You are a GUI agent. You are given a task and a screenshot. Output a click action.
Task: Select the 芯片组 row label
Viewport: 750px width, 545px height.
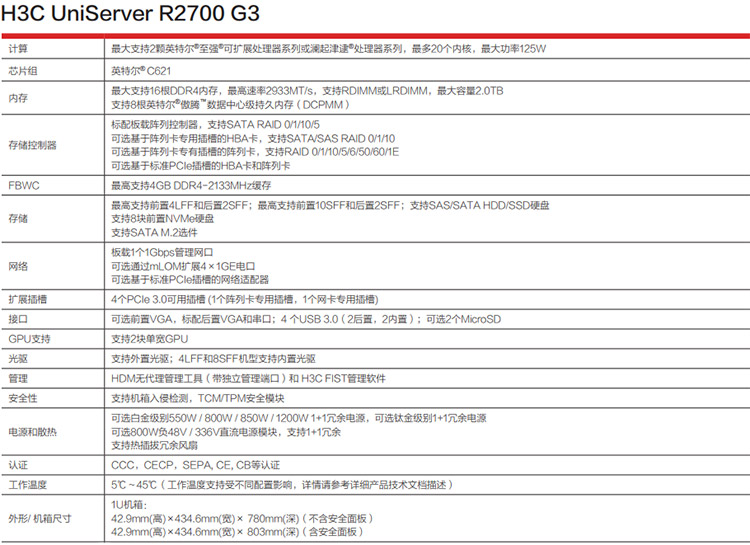pyautogui.click(x=23, y=71)
